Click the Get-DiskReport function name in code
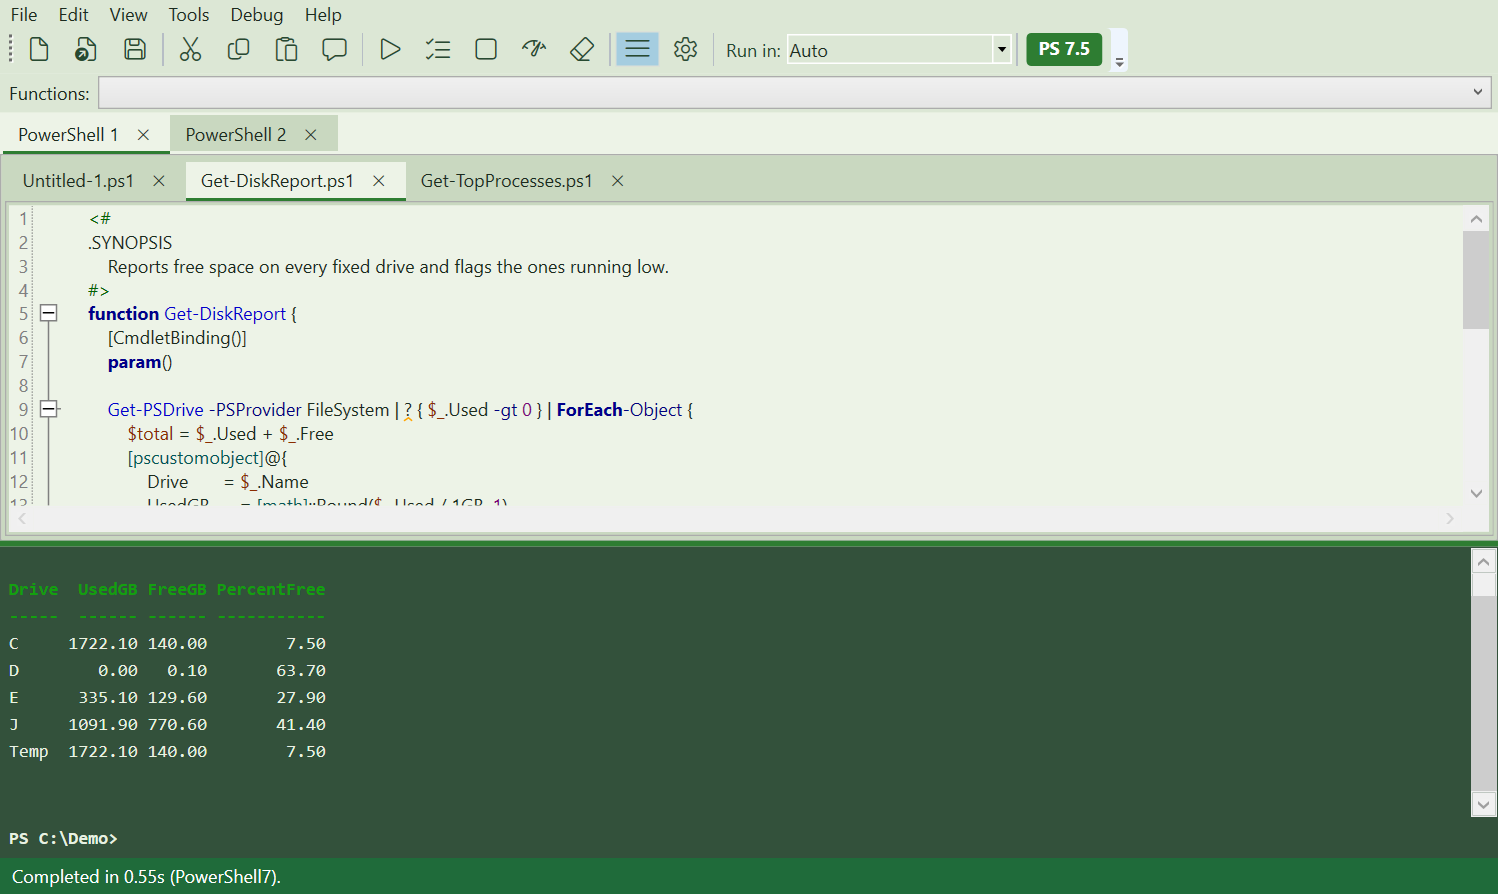 [225, 314]
